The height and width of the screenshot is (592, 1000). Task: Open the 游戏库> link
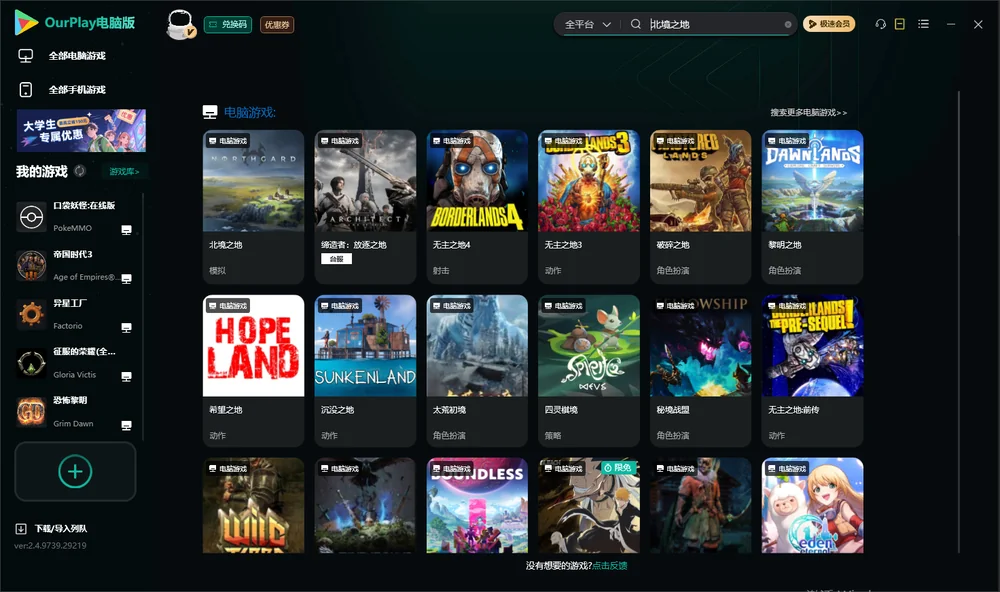point(124,171)
